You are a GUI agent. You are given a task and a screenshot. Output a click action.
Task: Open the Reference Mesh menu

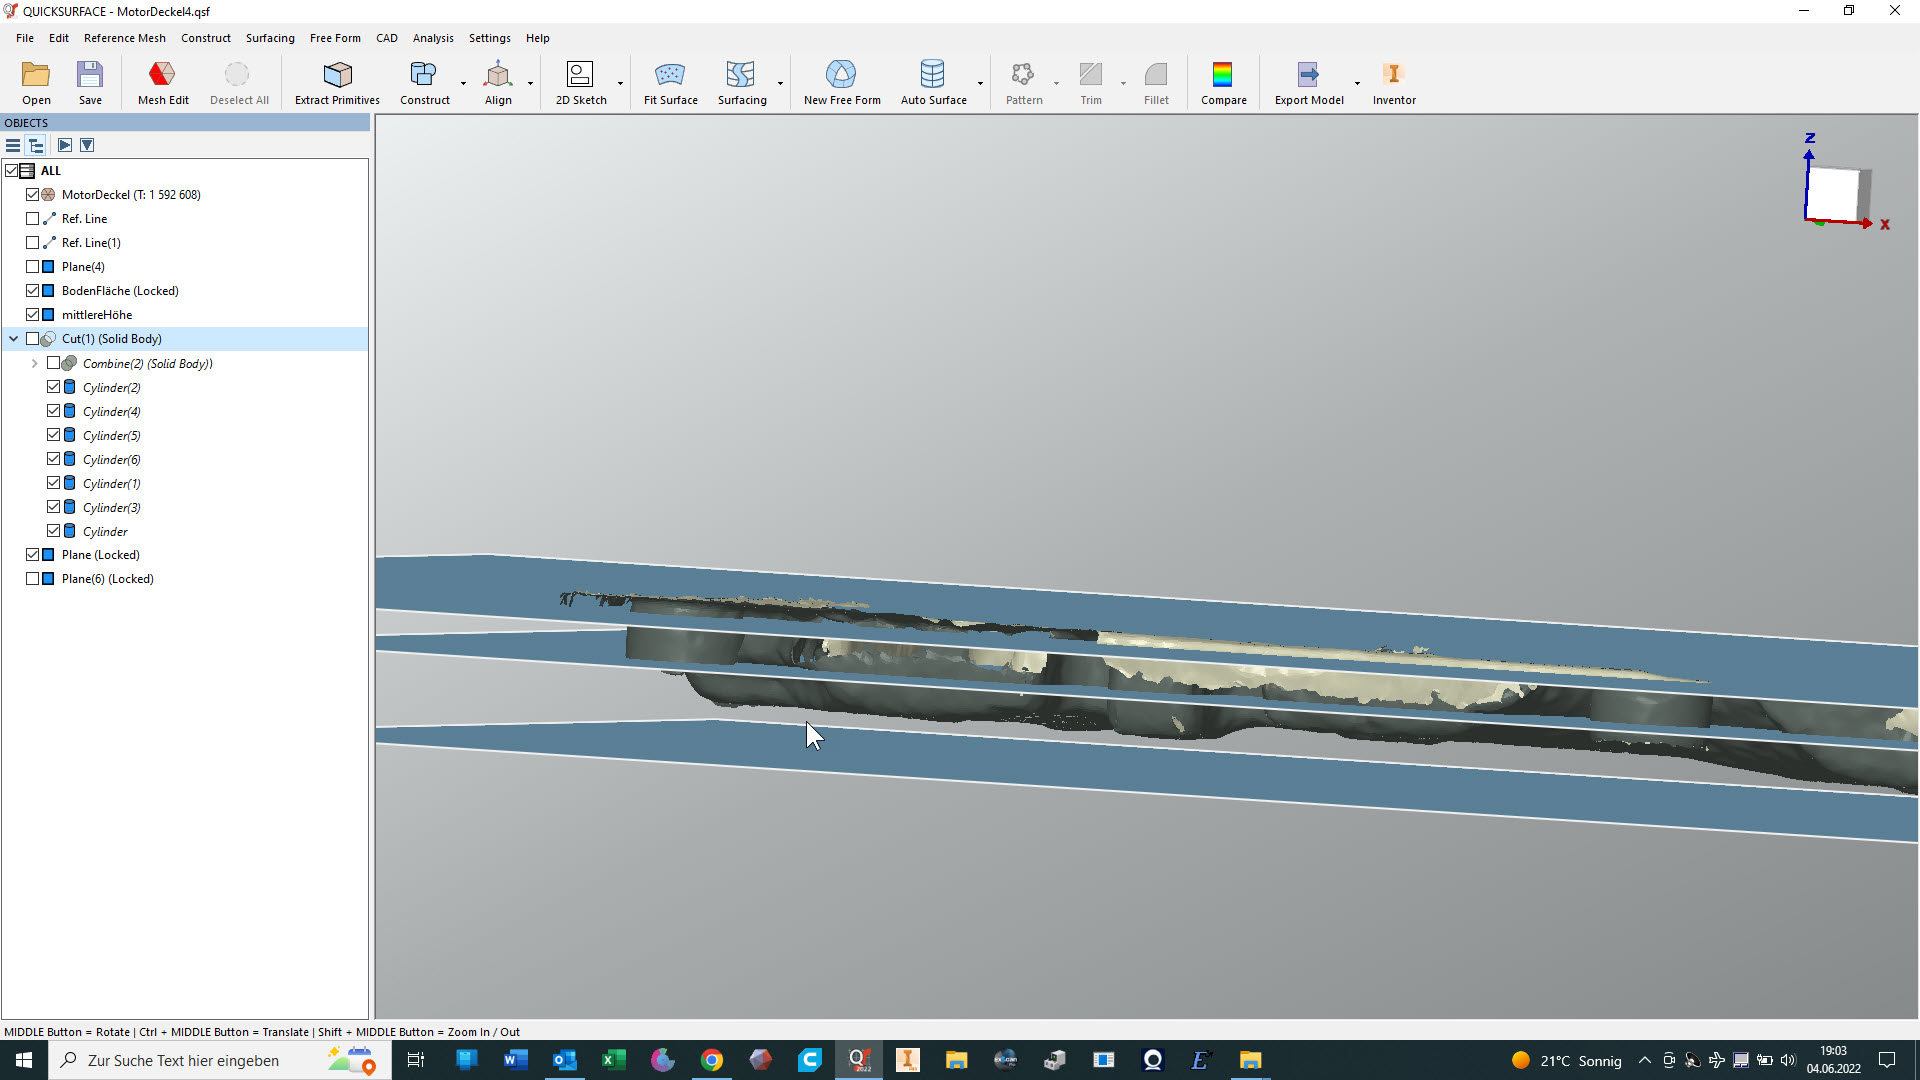tap(124, 38)
